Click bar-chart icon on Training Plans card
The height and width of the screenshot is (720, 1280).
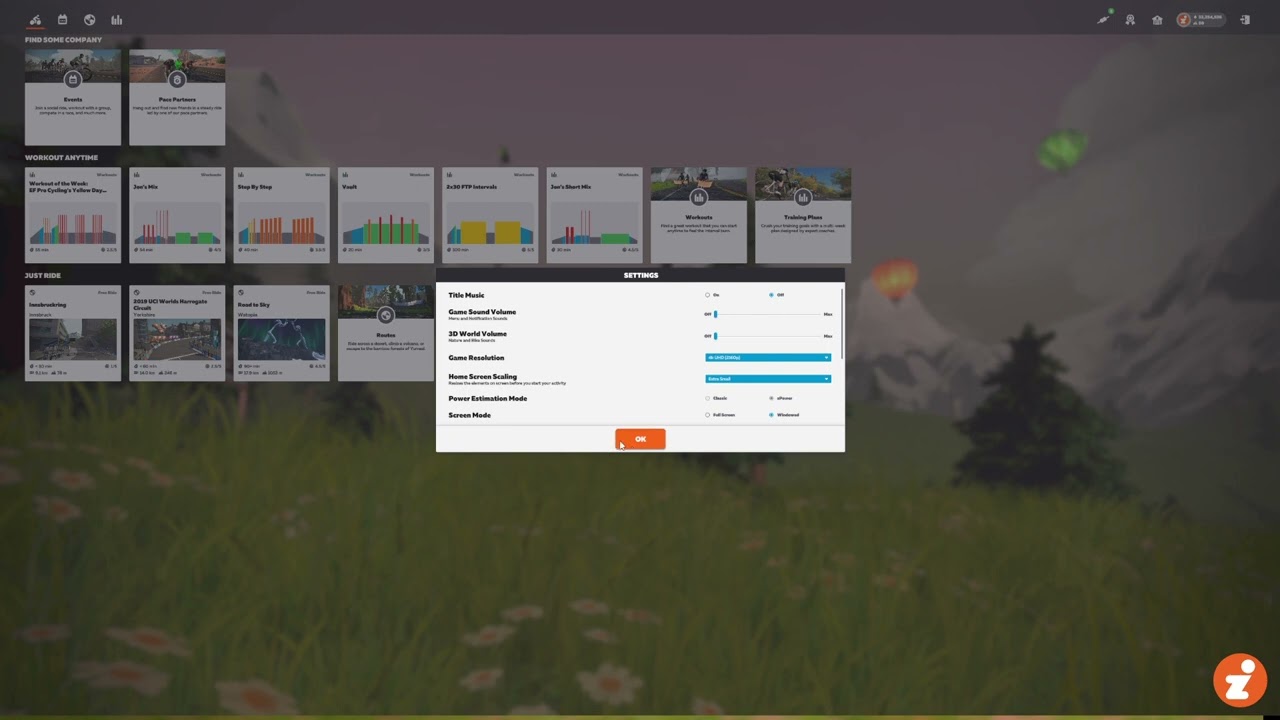click(803, 198)
